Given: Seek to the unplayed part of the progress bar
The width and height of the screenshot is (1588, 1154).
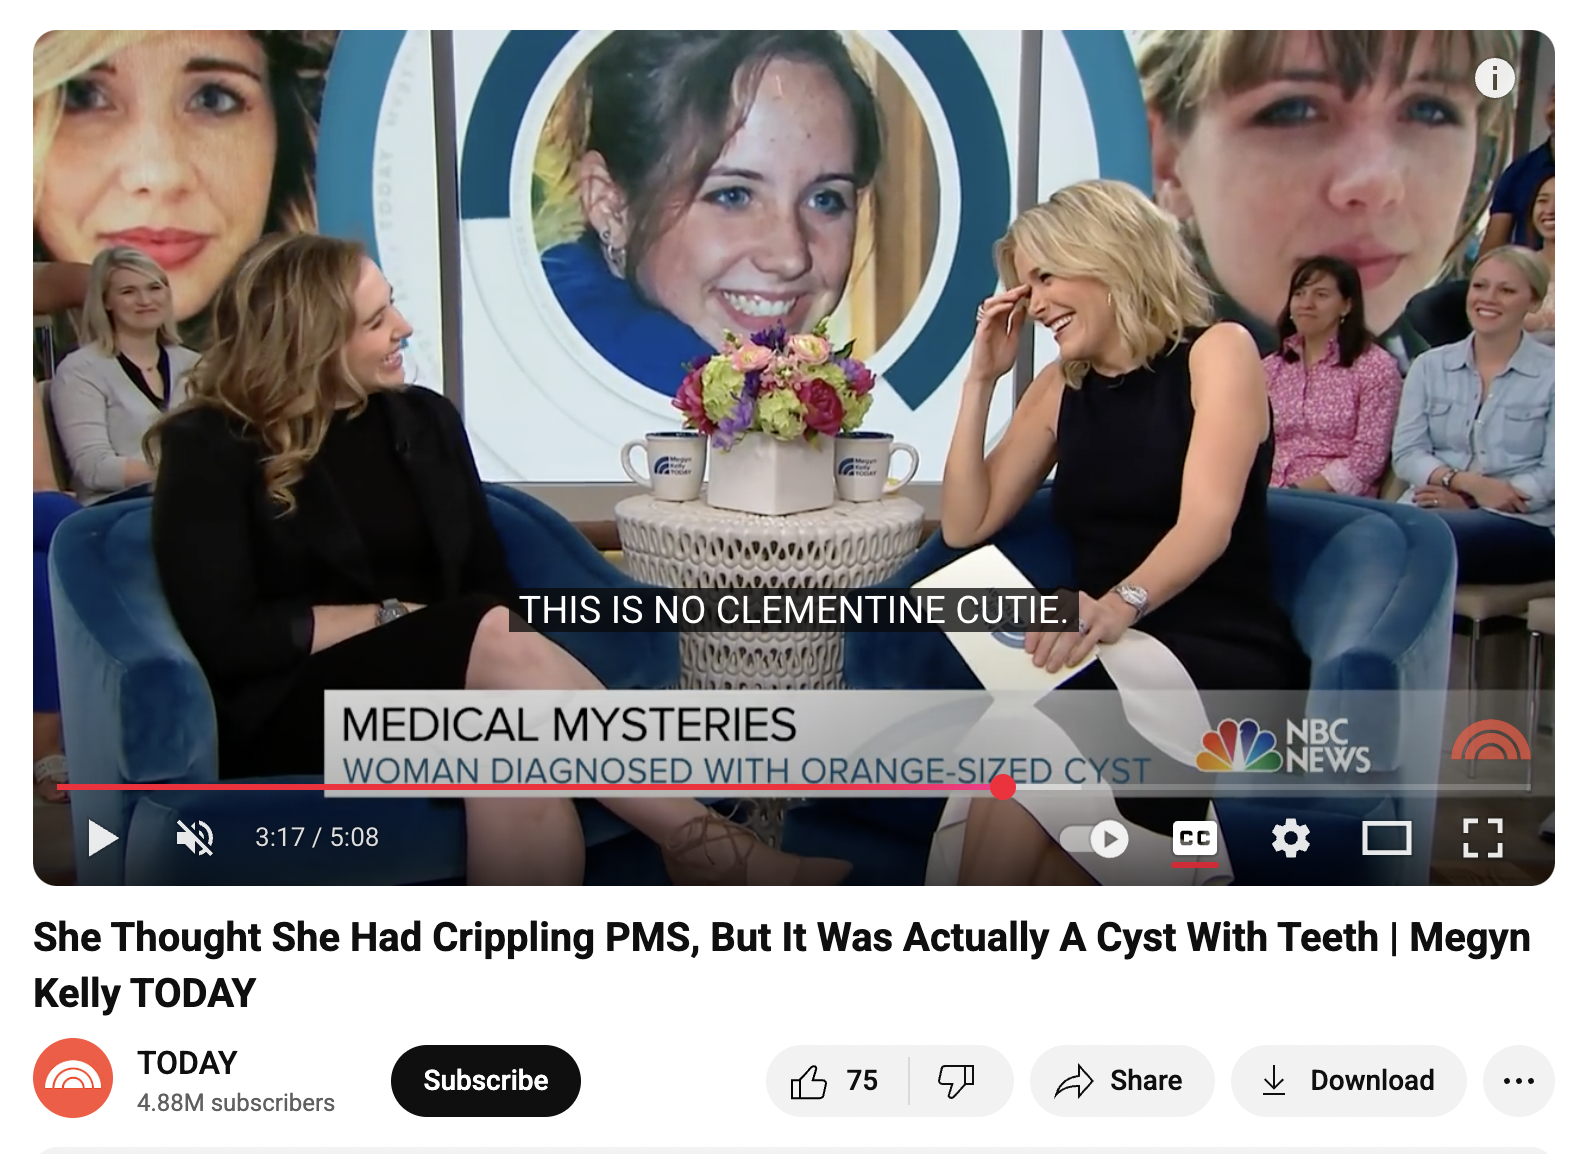Looking at the screenshot, I should (x=1272, y=787).
